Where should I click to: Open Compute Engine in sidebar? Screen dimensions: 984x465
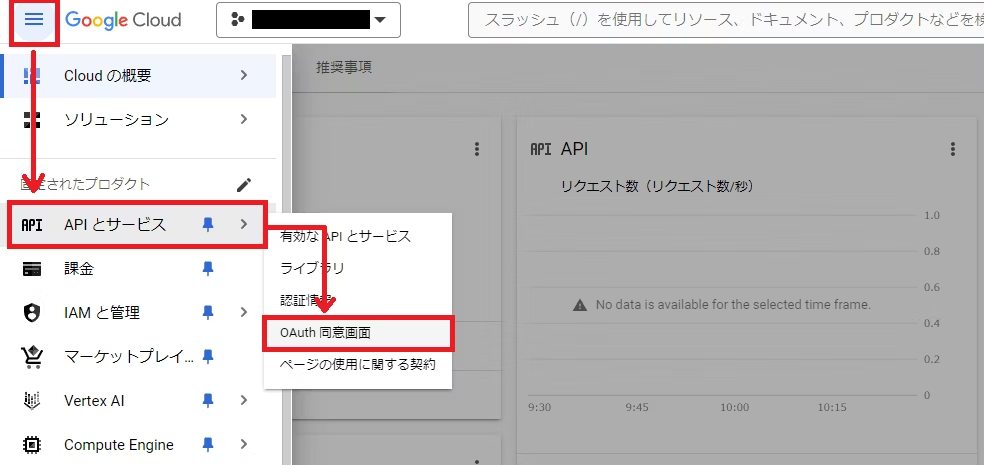coord(138,445)
